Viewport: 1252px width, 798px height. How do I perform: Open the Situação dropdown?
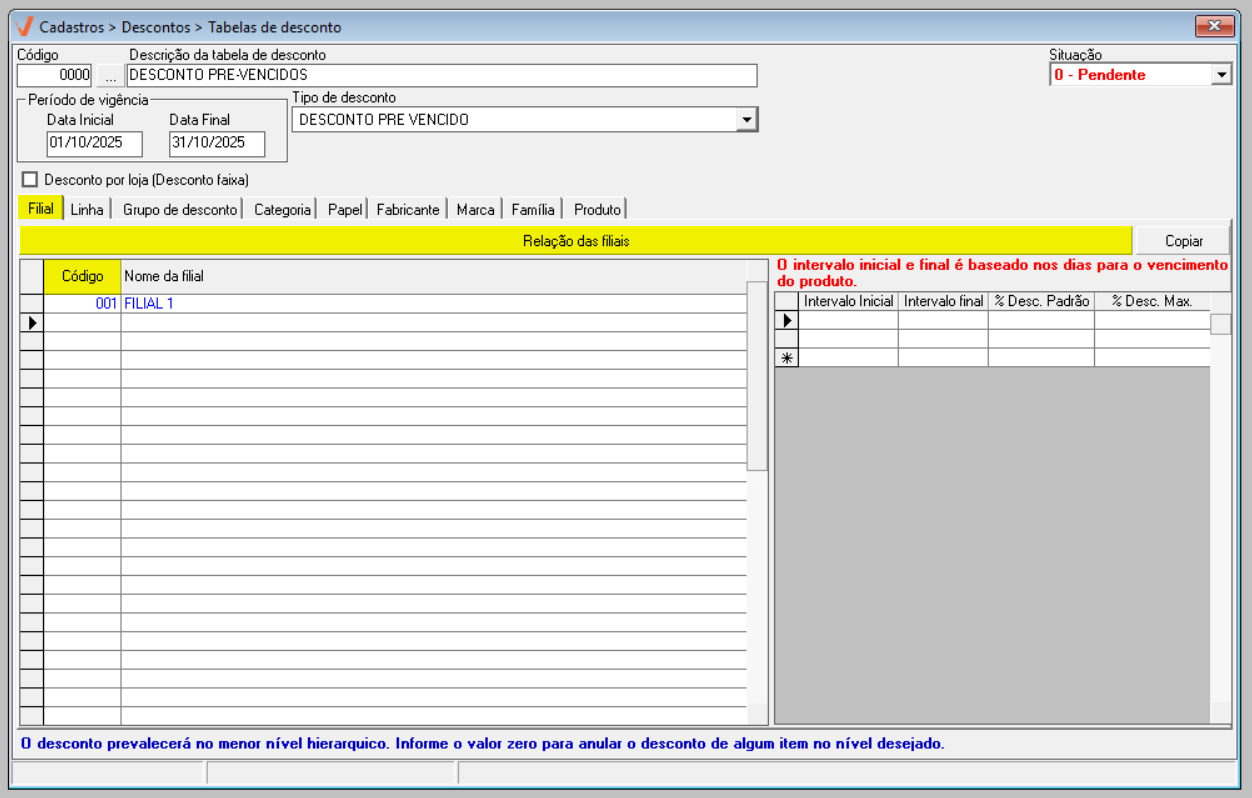1221,75
